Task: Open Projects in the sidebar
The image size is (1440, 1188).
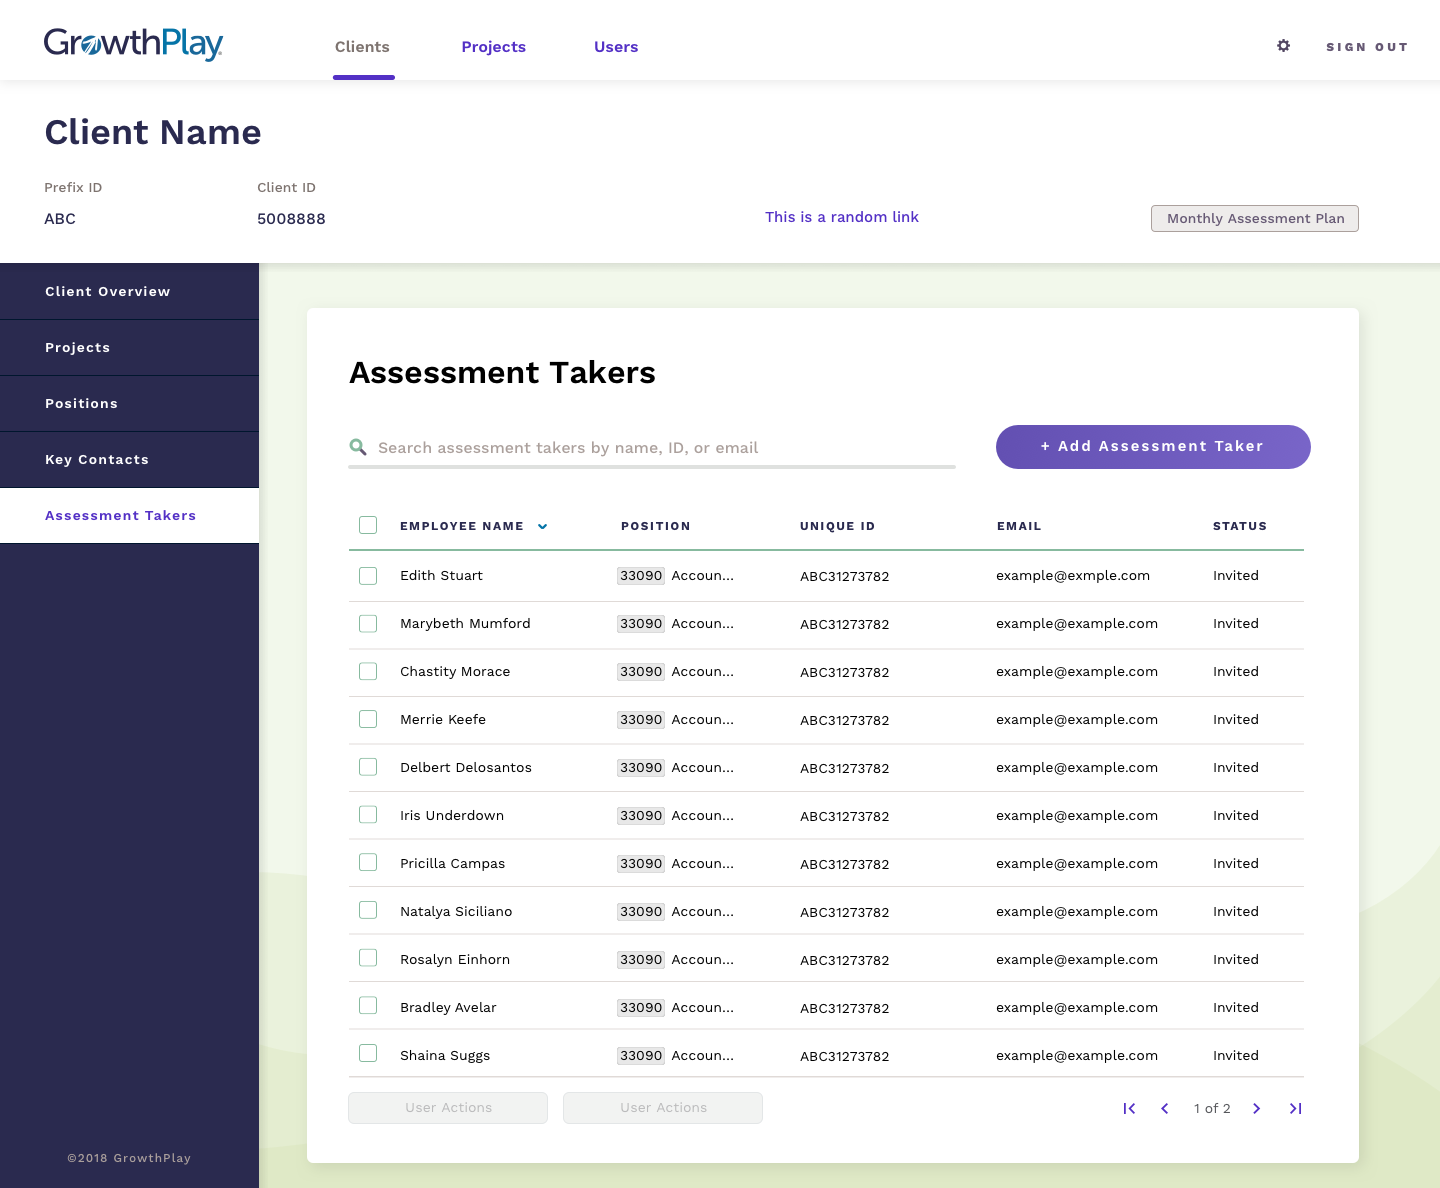Action: coord(129,347)
